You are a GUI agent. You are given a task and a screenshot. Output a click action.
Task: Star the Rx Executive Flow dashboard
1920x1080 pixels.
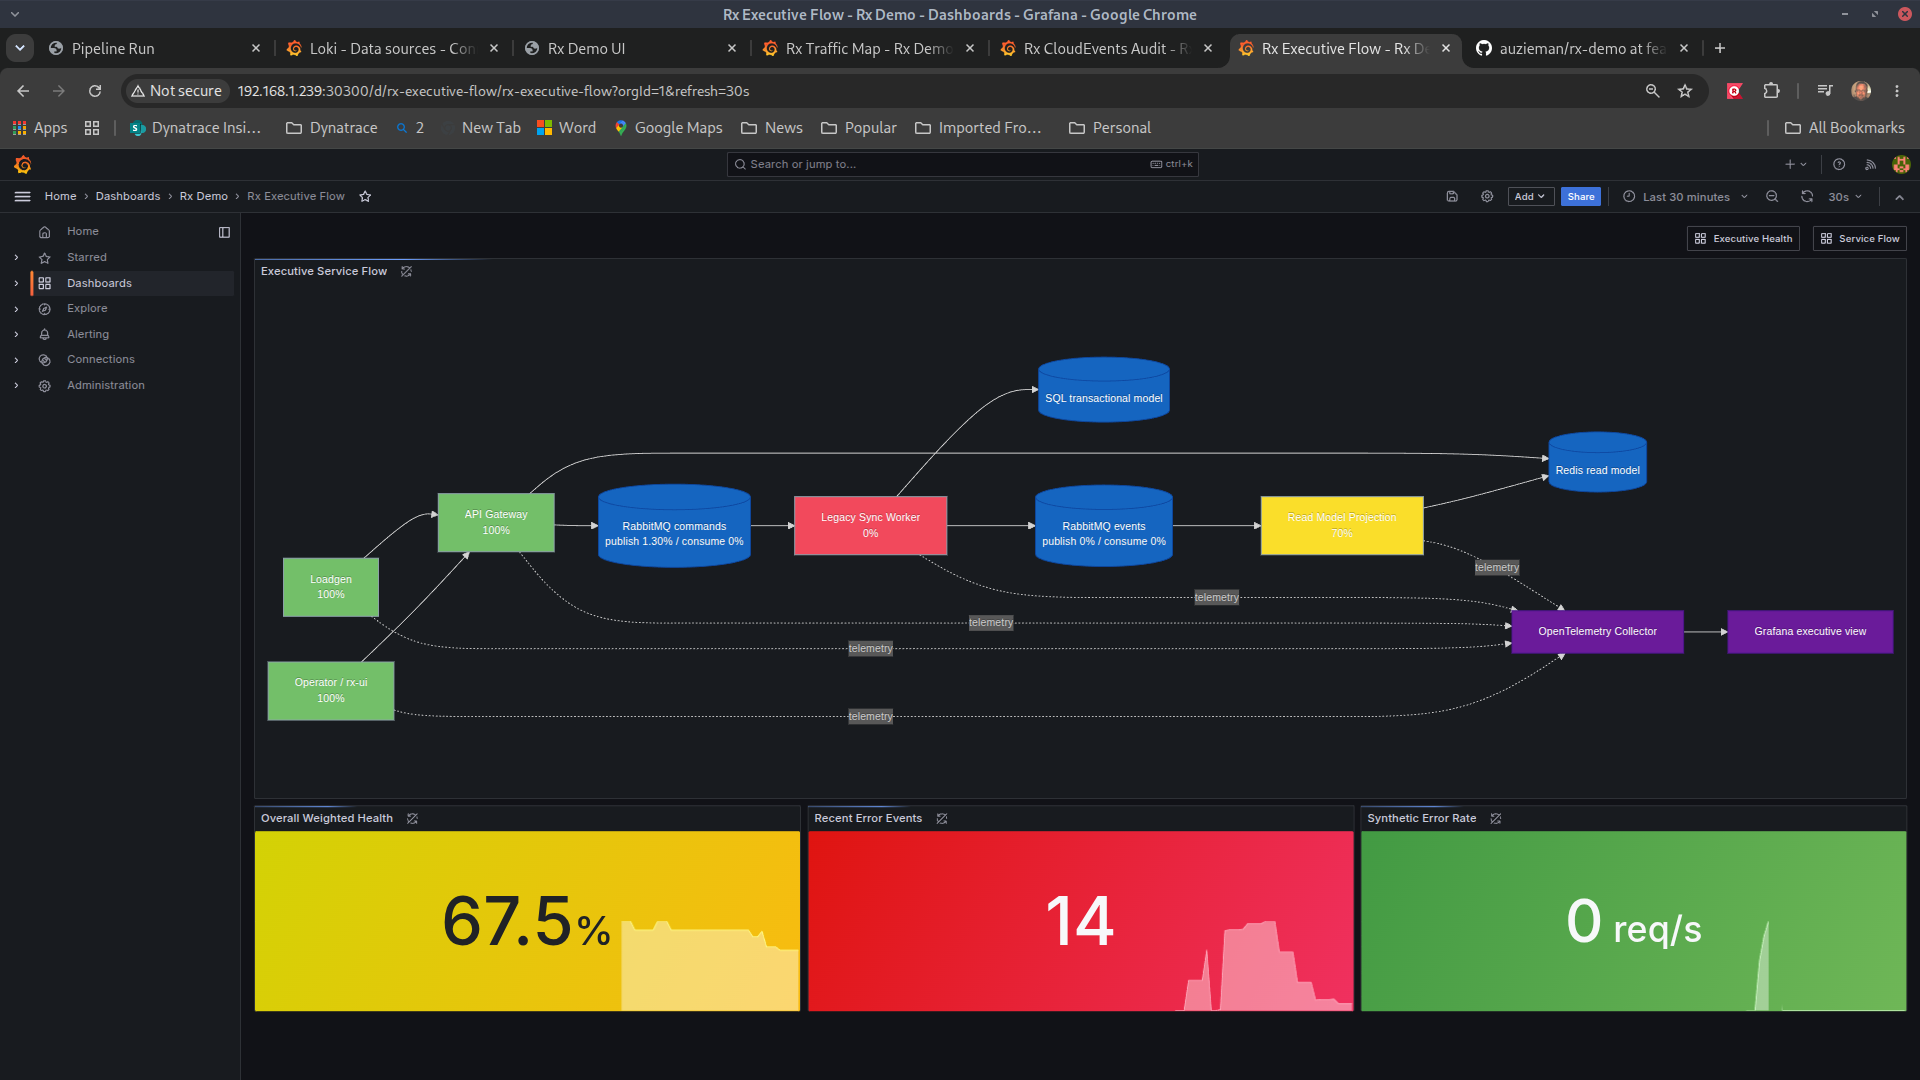point(365,197)
